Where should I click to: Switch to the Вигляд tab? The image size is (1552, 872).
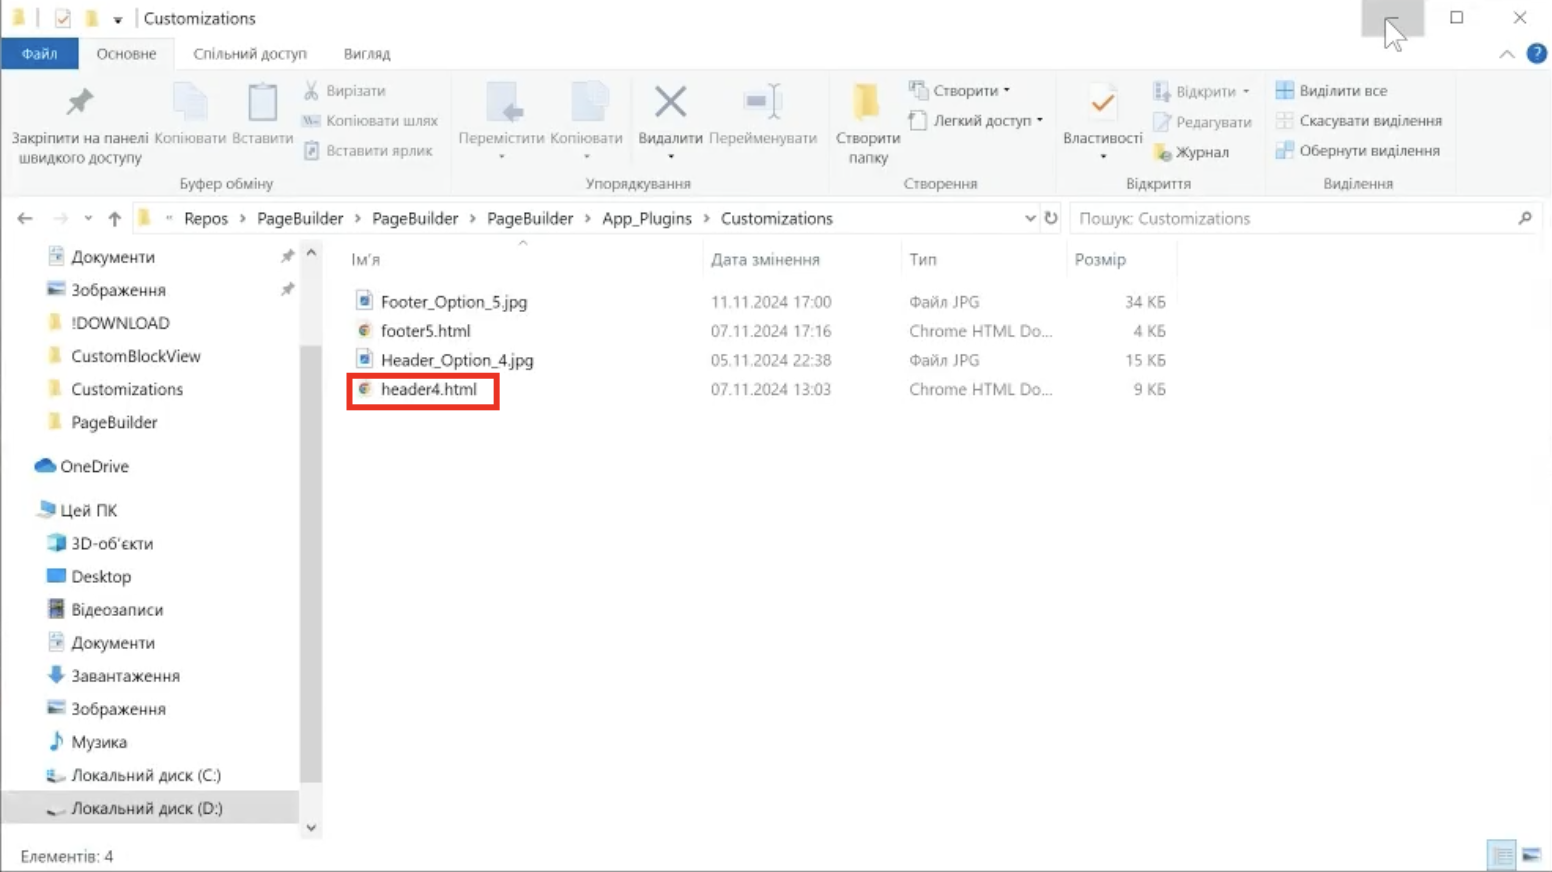[366, 54]
